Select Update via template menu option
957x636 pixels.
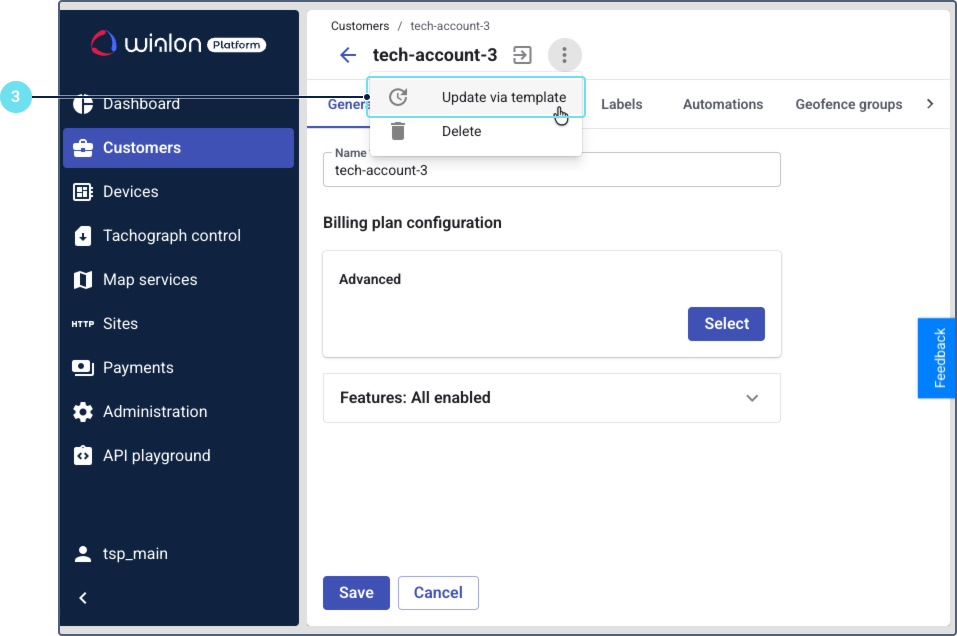click(x=503, y=97)
